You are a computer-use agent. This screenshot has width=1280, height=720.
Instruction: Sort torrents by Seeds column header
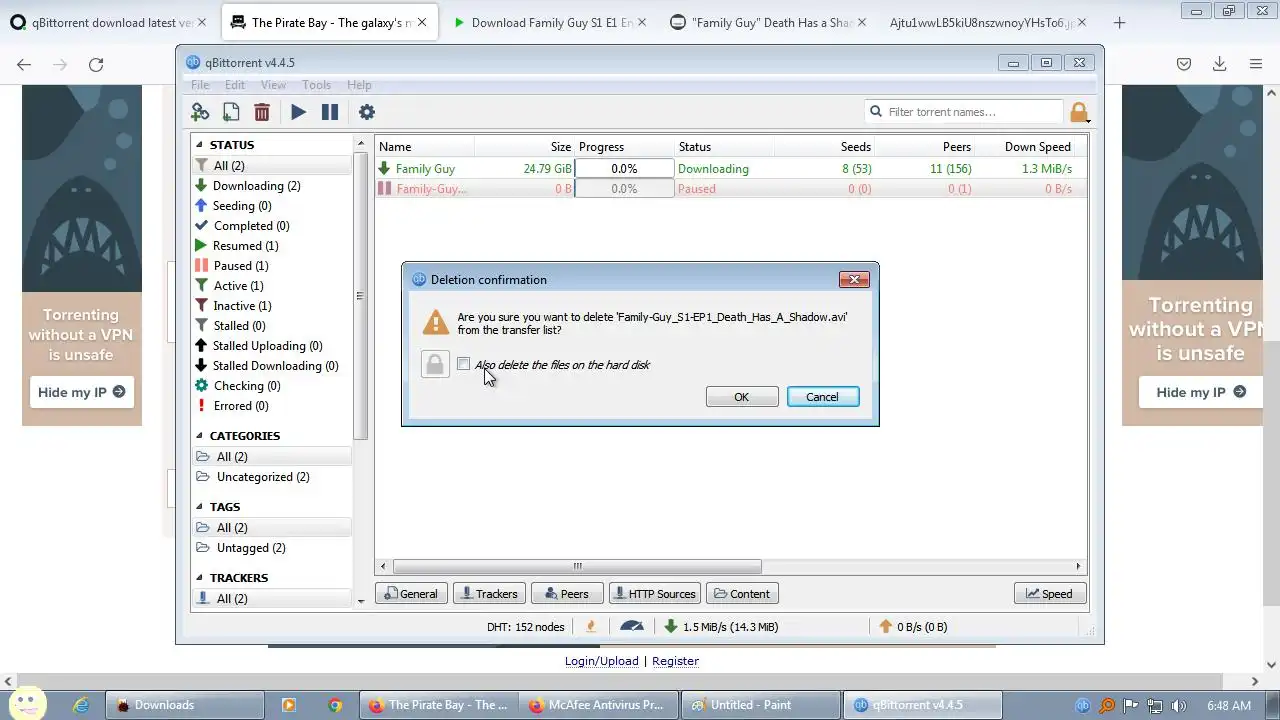pyautogui.click(x=855, y=147)
